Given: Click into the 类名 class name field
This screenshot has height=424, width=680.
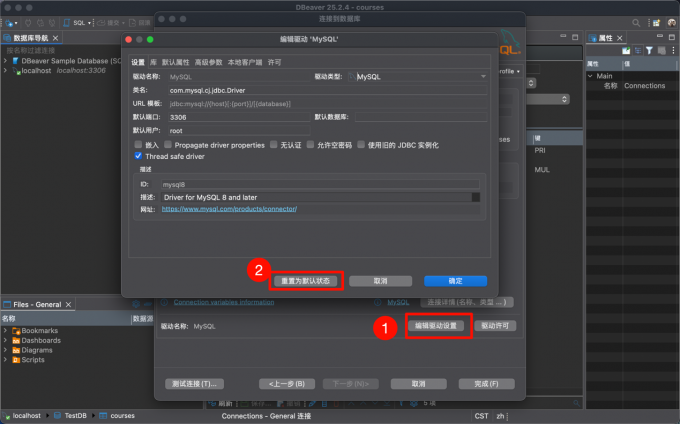Looking at the screenshot, I should (x=327, y=90).
